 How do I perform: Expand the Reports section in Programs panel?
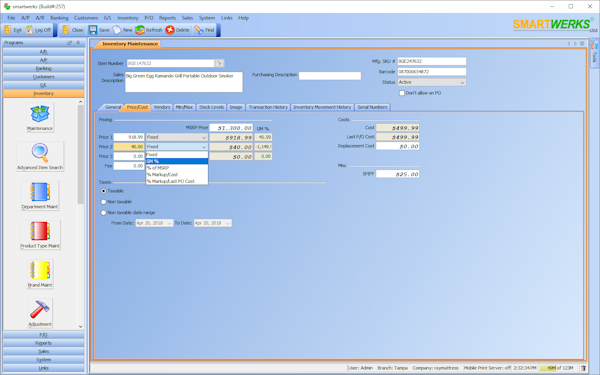44,343
